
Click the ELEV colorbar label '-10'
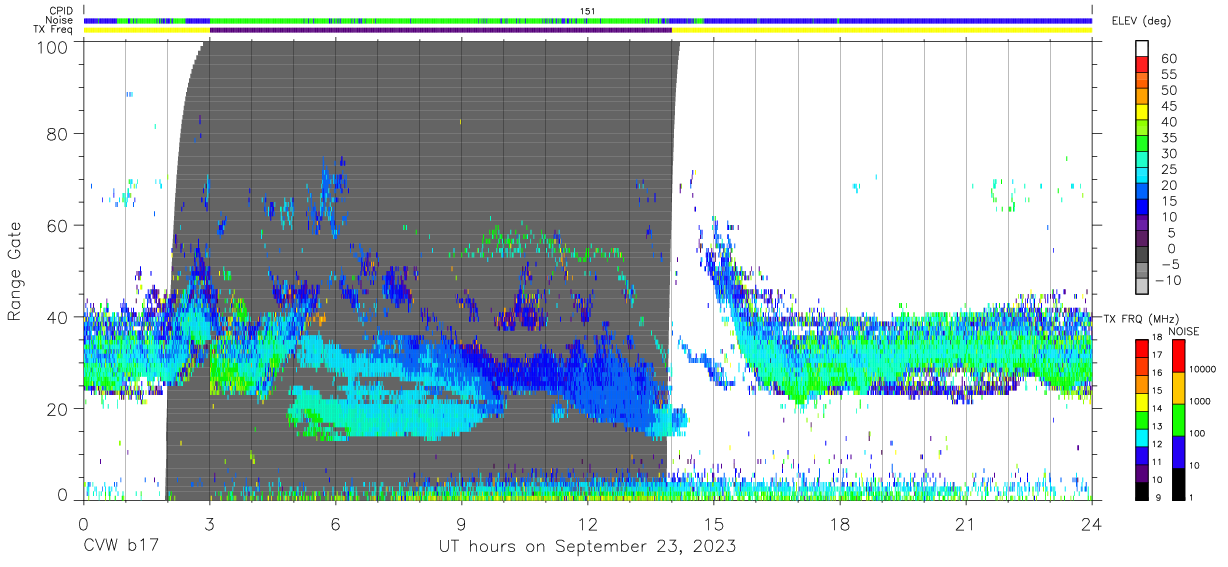click(1168, 280)
